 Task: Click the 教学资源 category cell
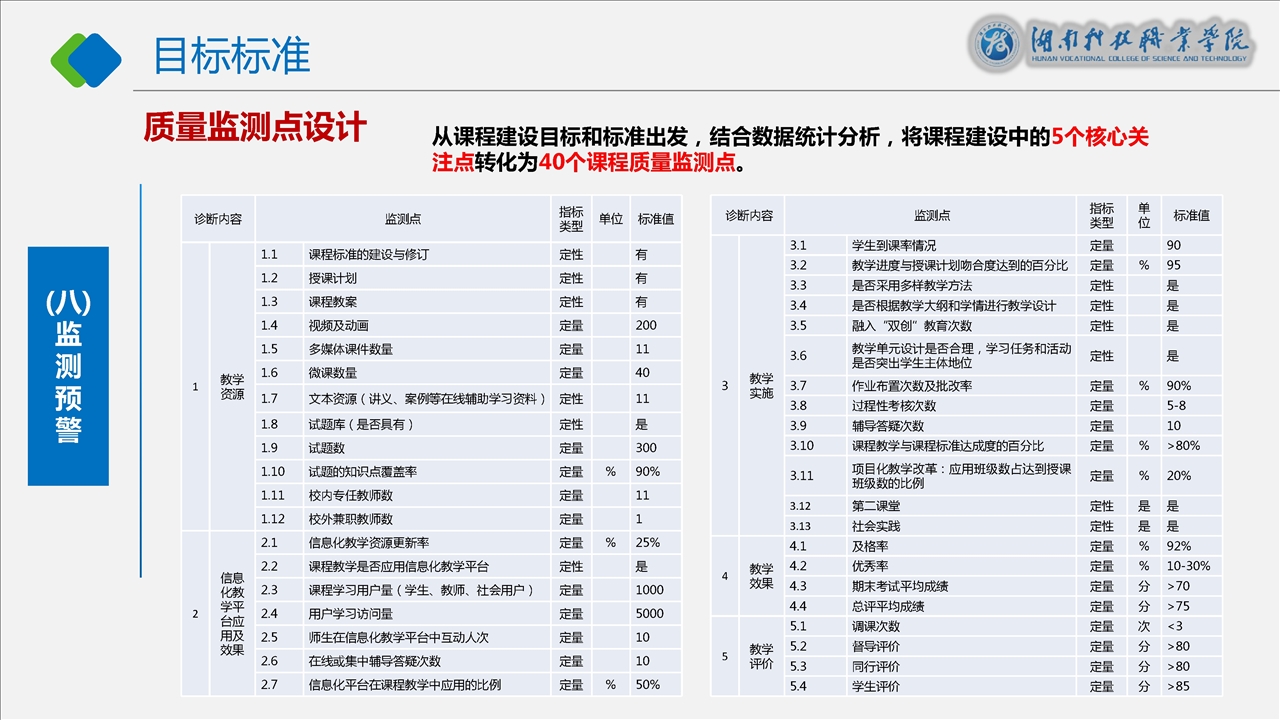pyautogui.click(x=232, y=387)
